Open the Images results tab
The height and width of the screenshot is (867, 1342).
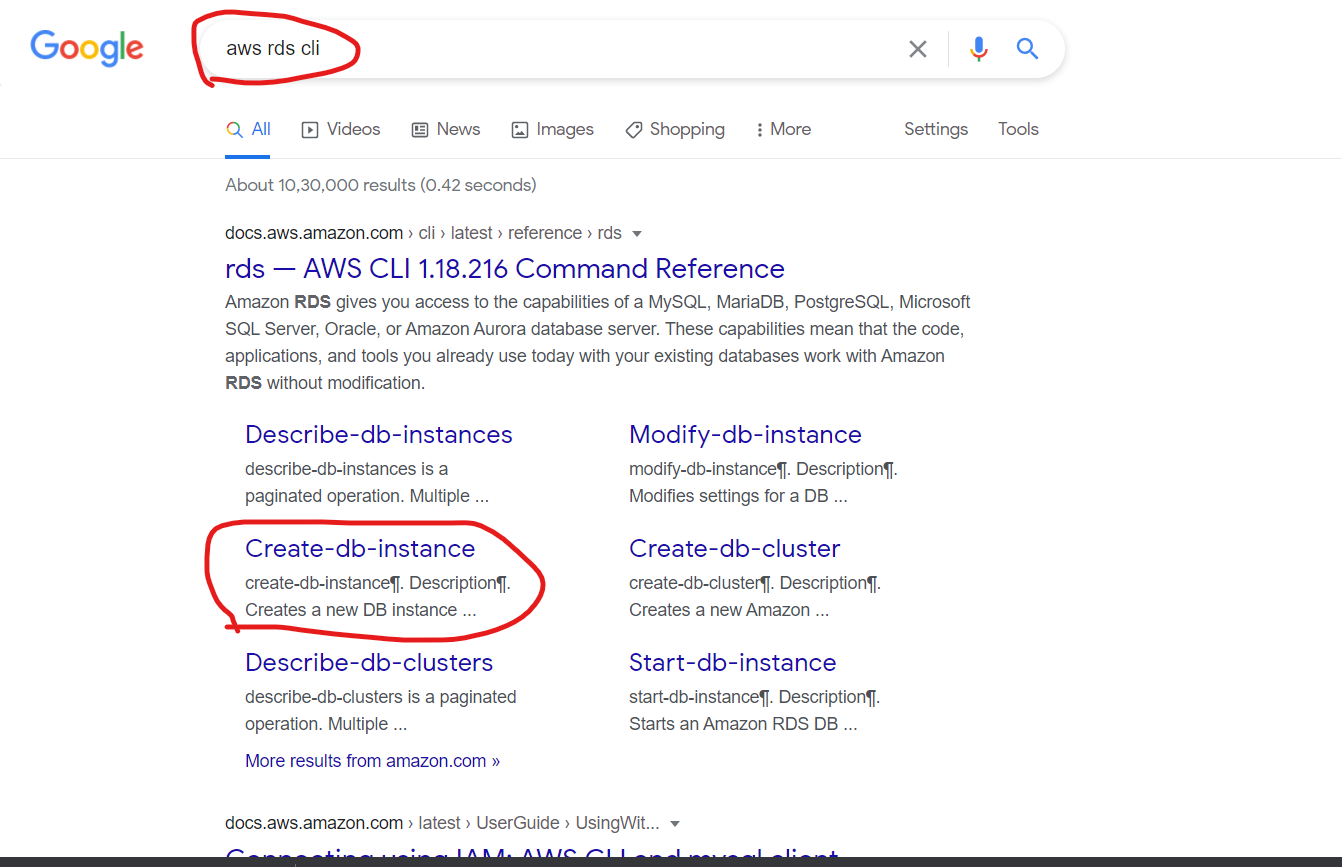tap(553, 129)
